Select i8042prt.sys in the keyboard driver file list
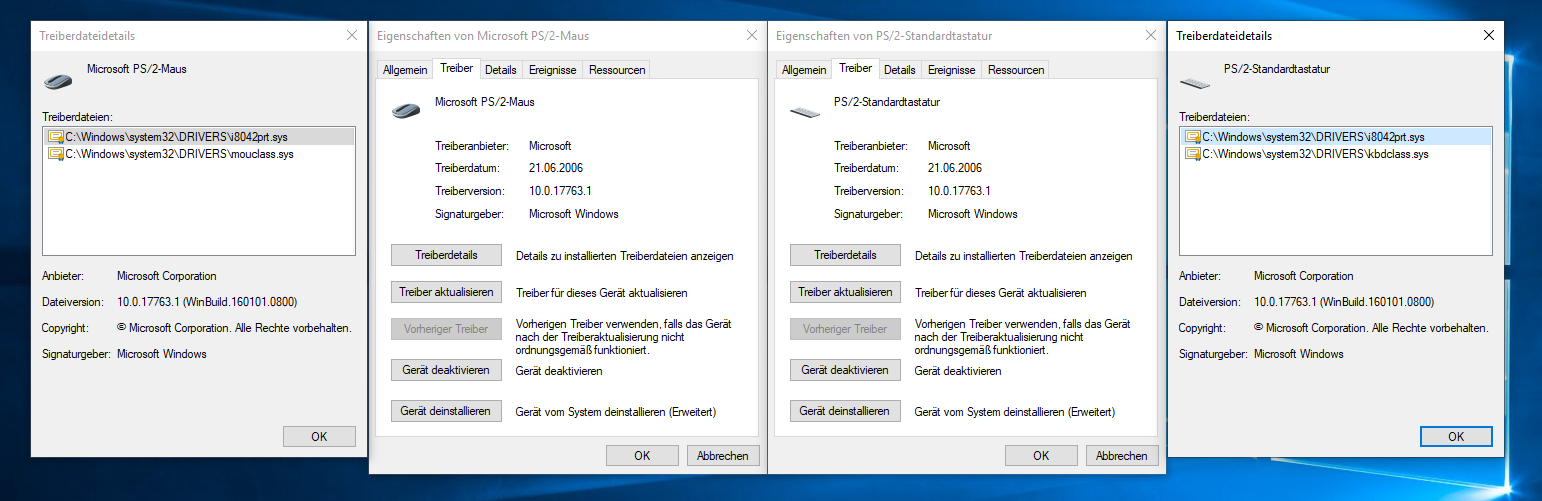Screen dimensions: 1542x501 coord(1335,136)
